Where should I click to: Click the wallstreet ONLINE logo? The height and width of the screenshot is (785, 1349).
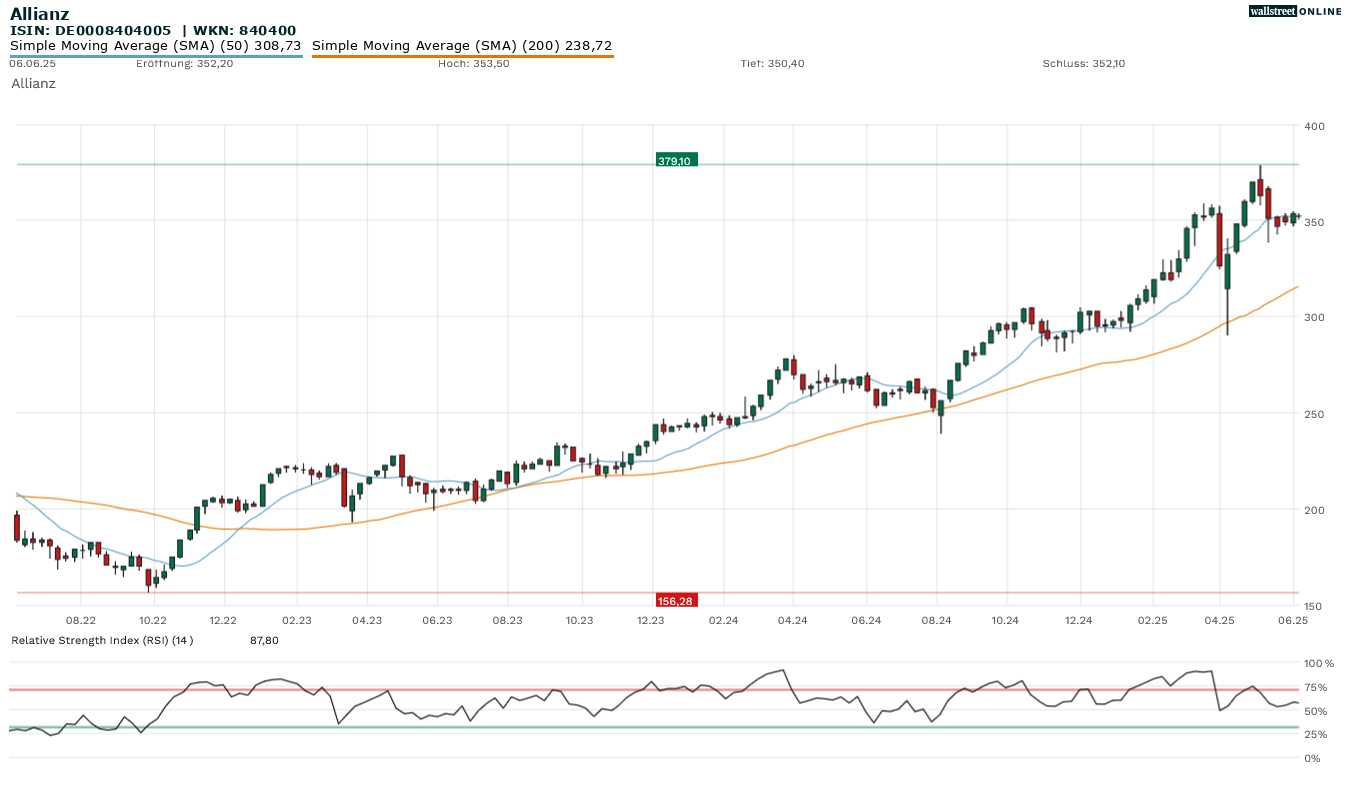pos(1294,11)
